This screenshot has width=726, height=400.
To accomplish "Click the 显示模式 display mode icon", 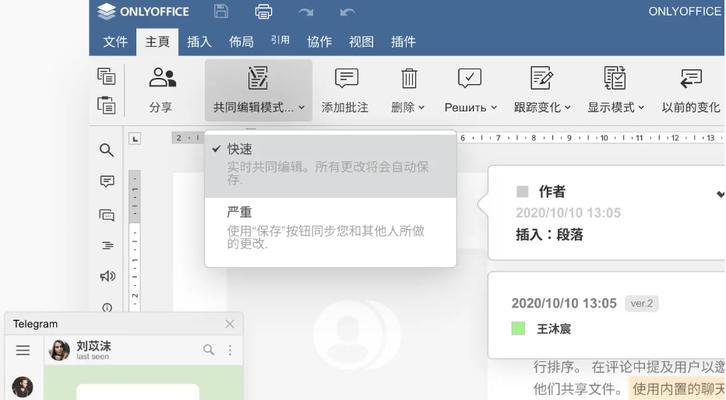I will [615, 78].
